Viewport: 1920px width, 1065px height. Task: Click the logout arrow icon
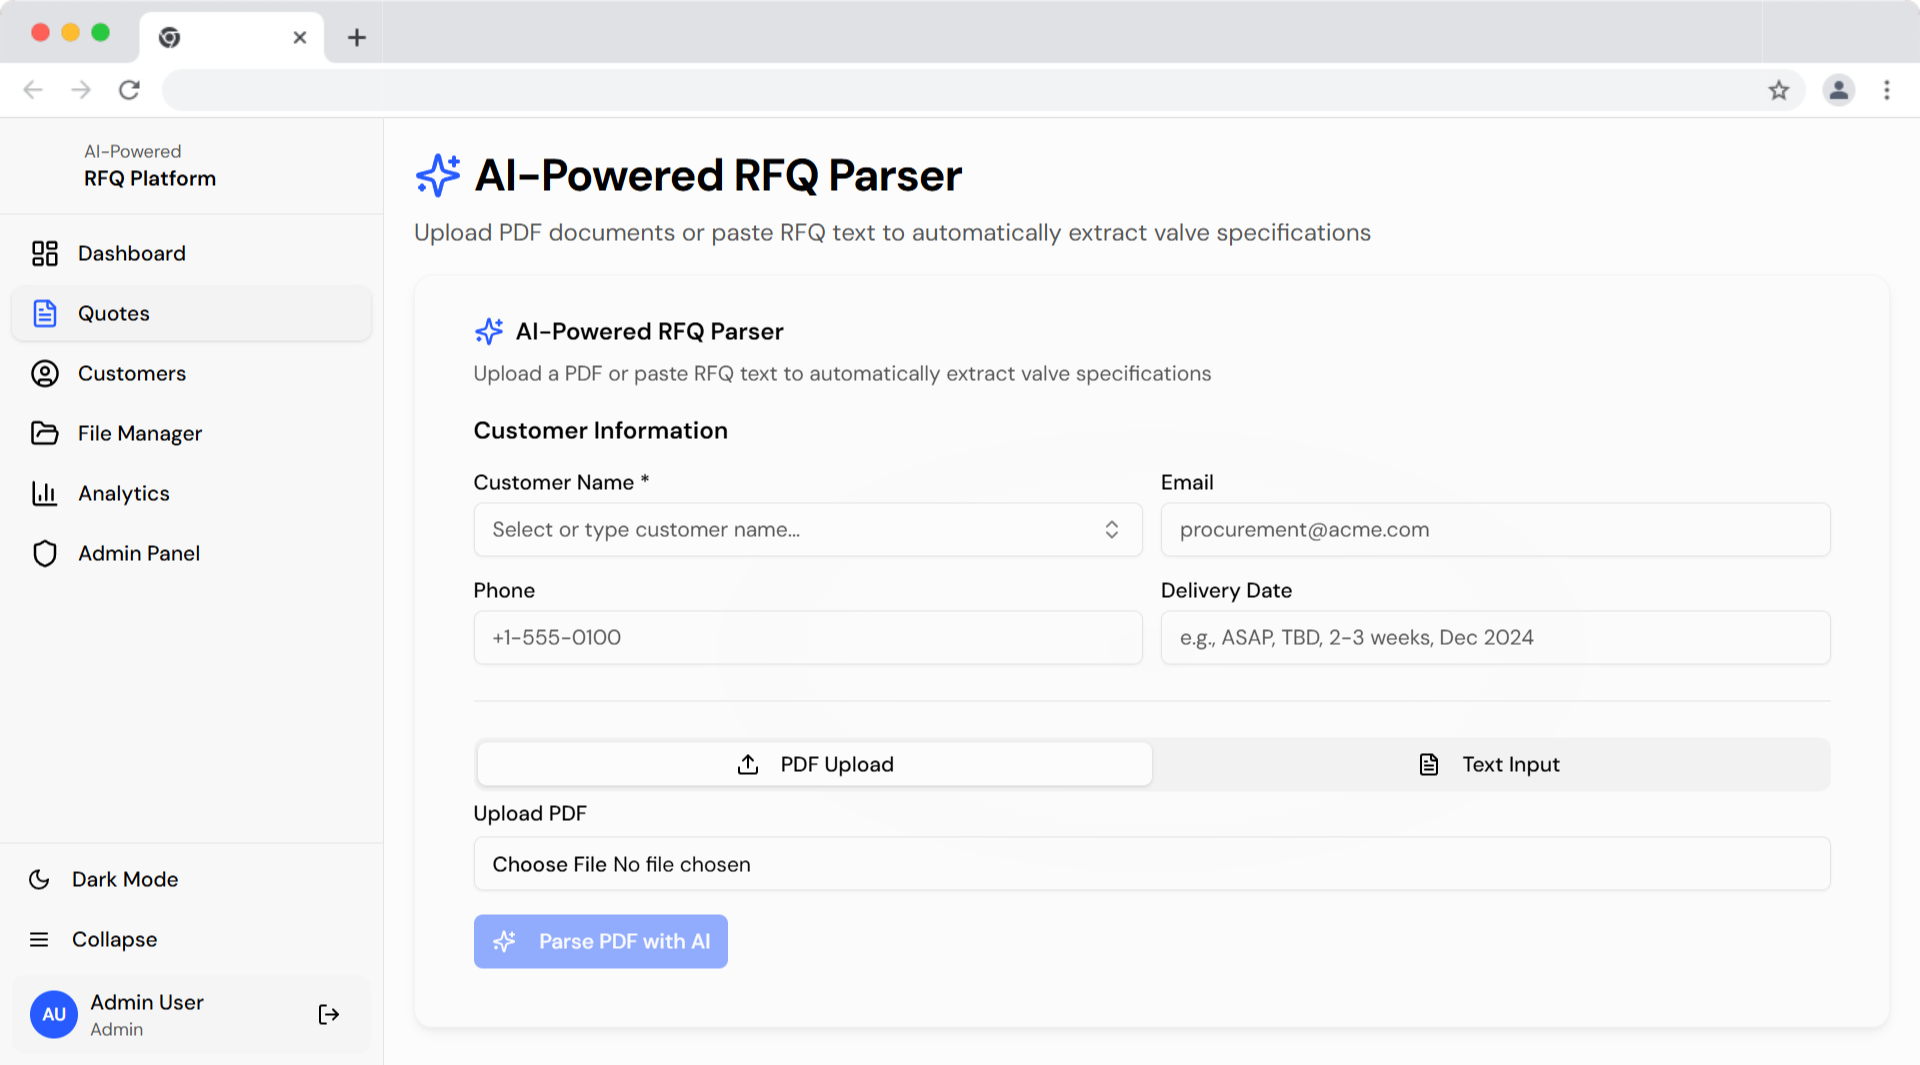pos(329,1014)
